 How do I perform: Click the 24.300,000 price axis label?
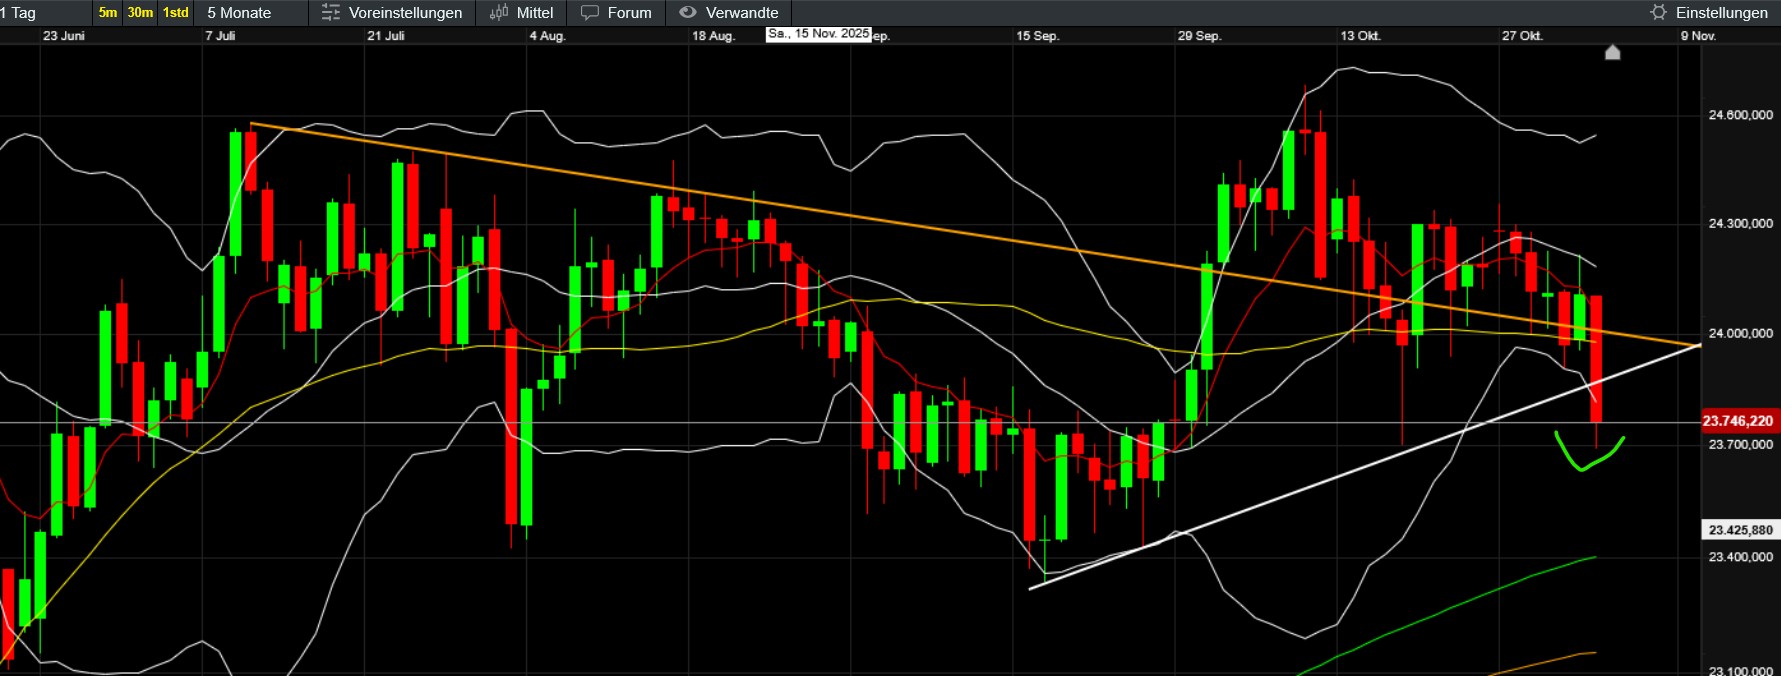(1740, 223)
